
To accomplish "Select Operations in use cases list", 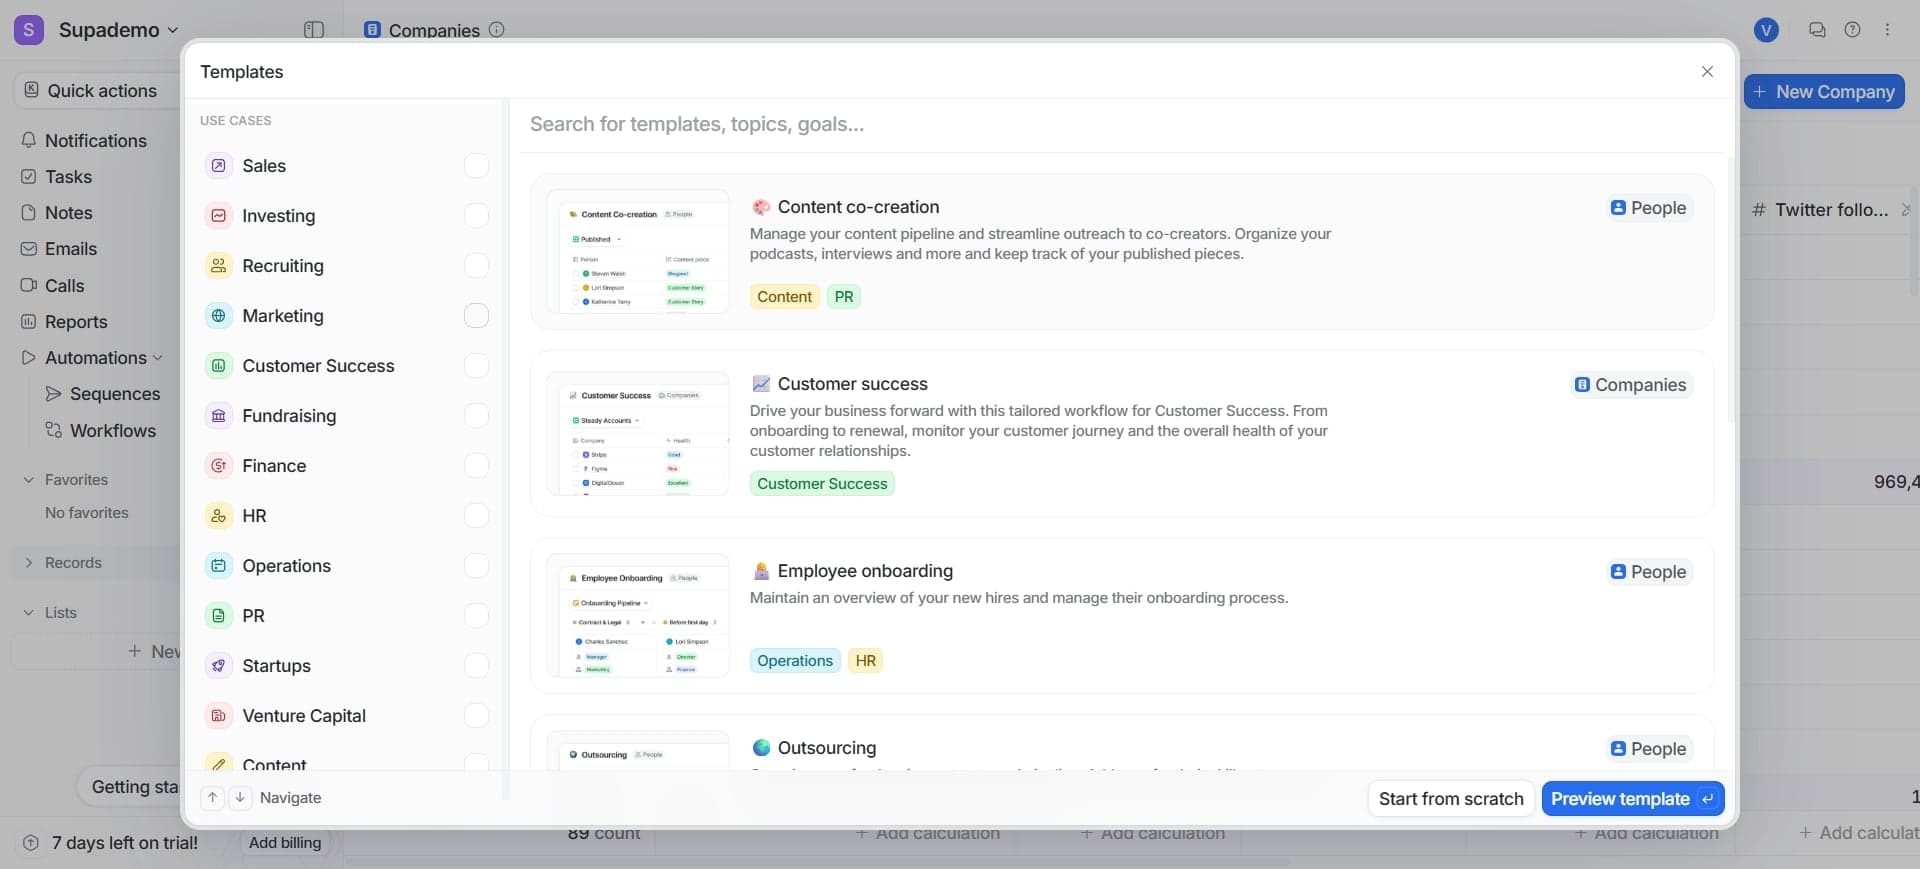I will tap(286, 566).
